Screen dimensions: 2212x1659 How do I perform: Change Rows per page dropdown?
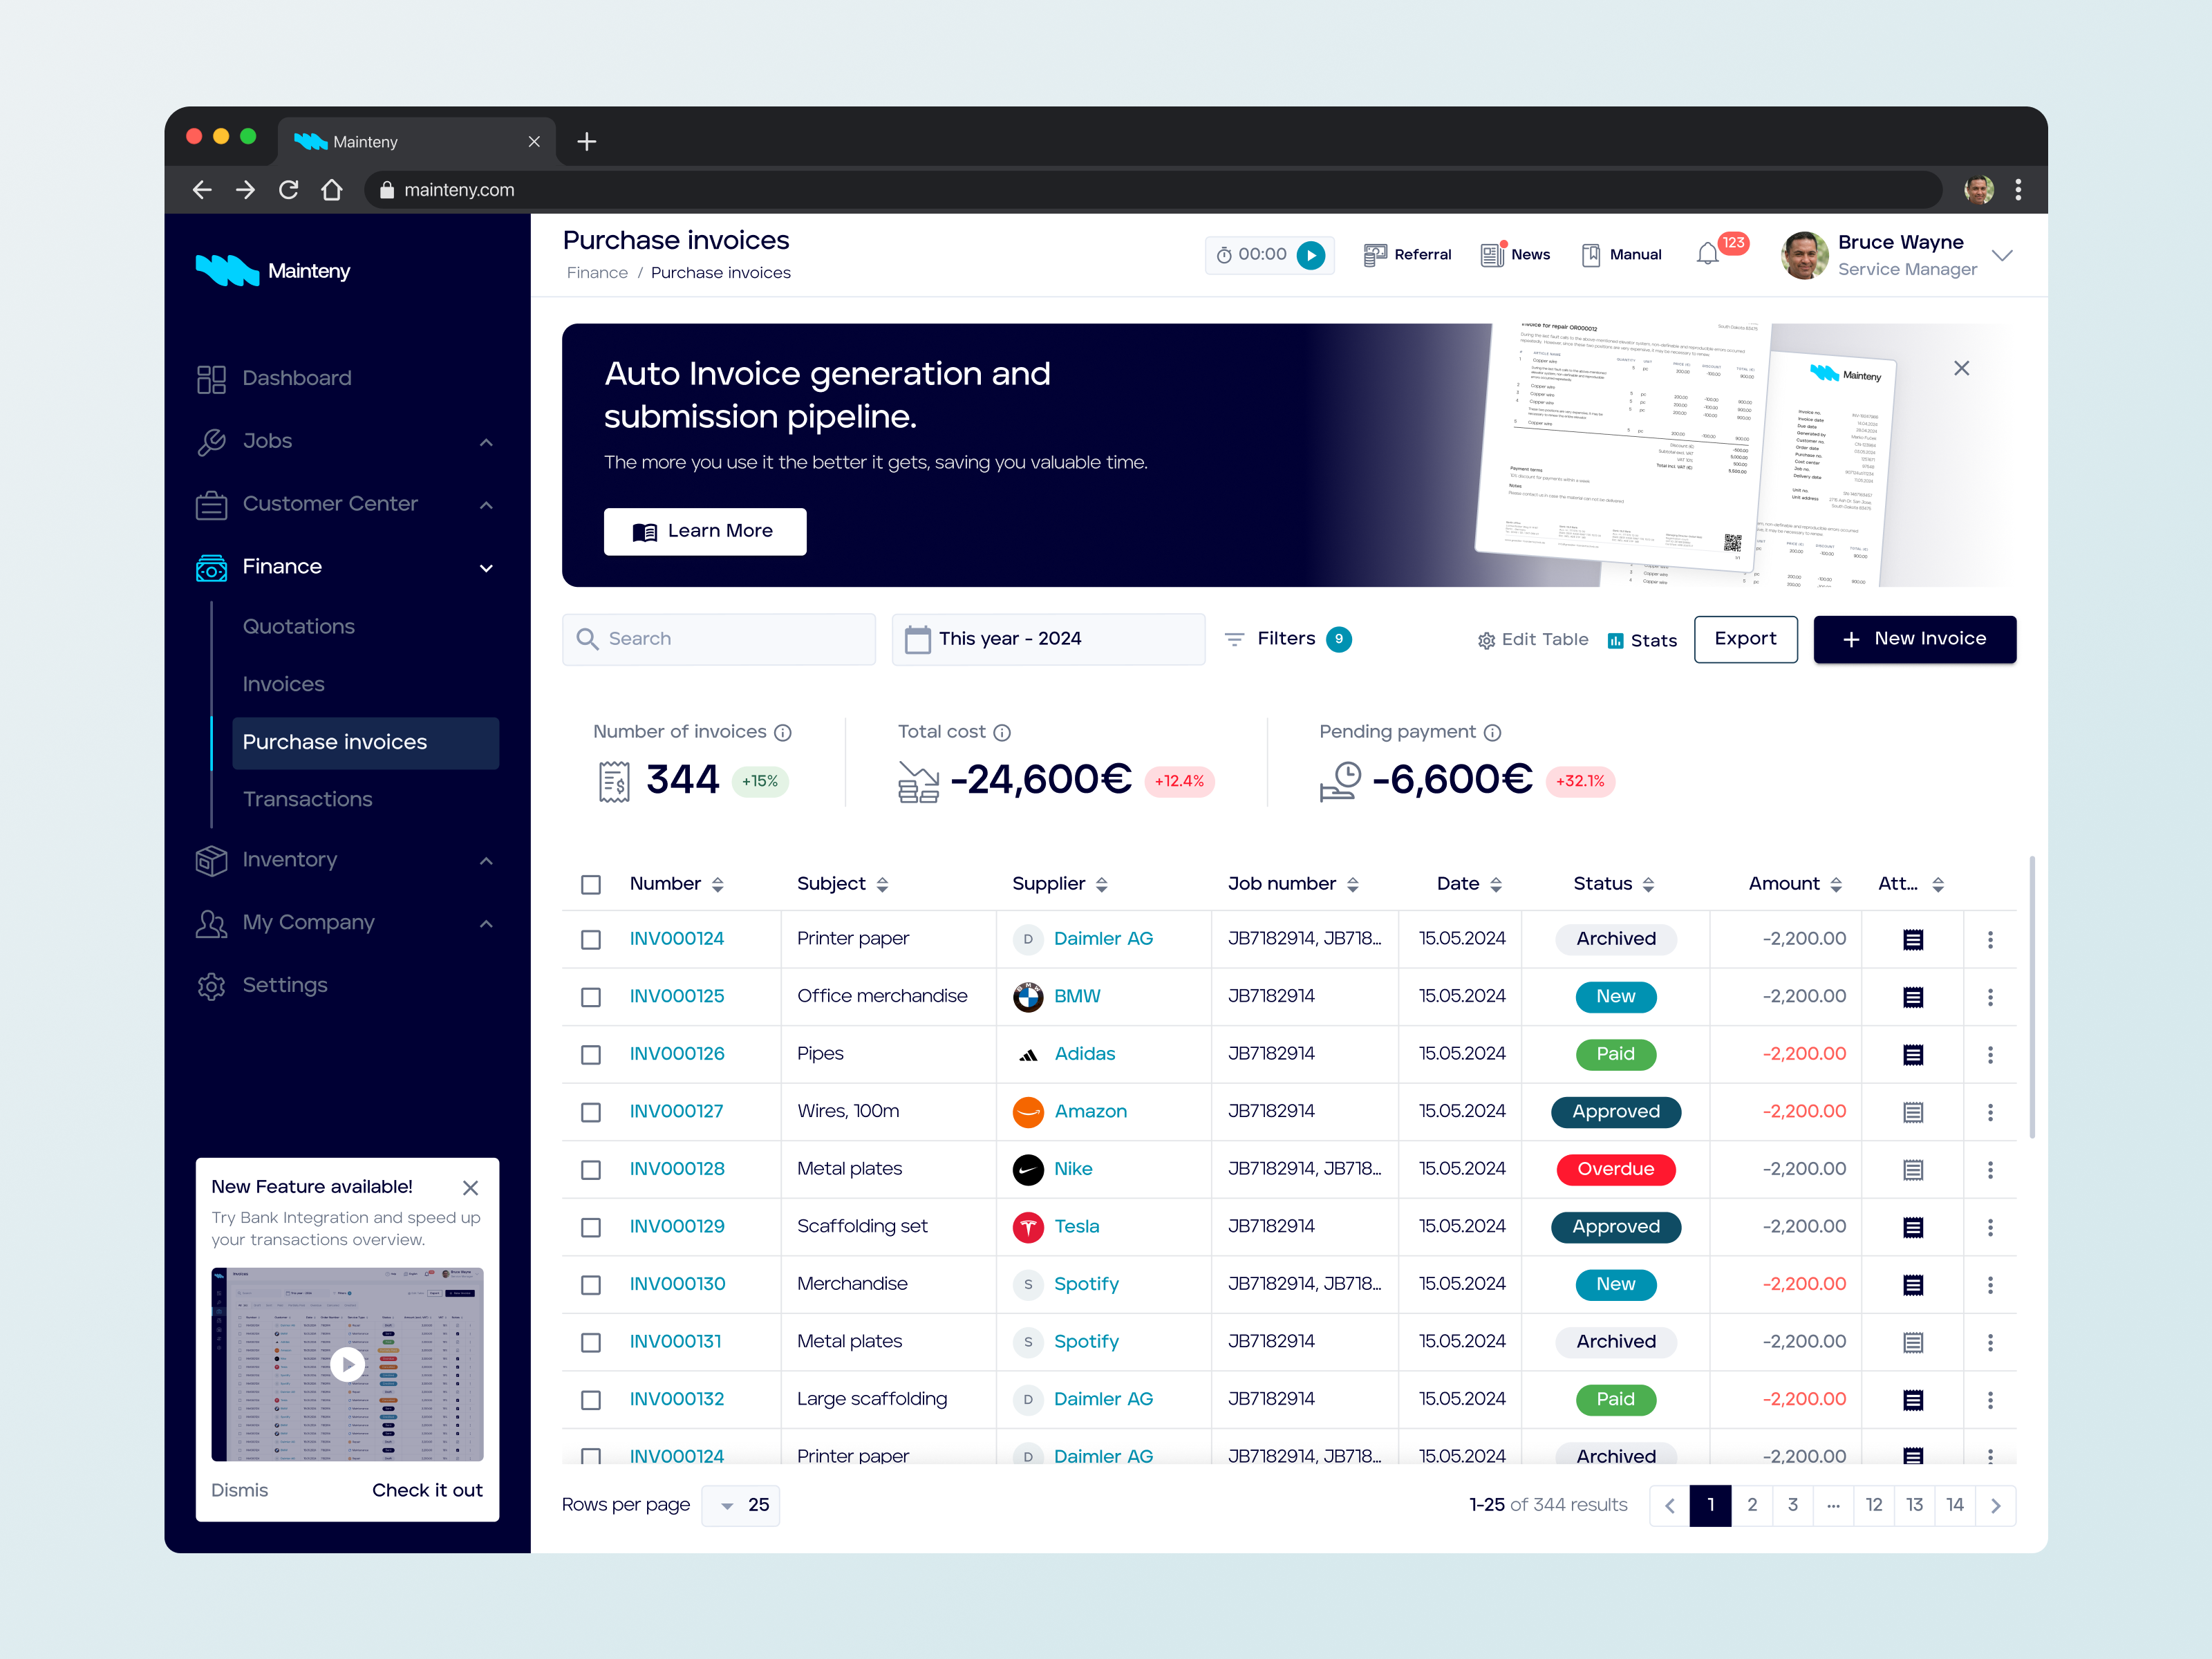tap(740, 1506)
